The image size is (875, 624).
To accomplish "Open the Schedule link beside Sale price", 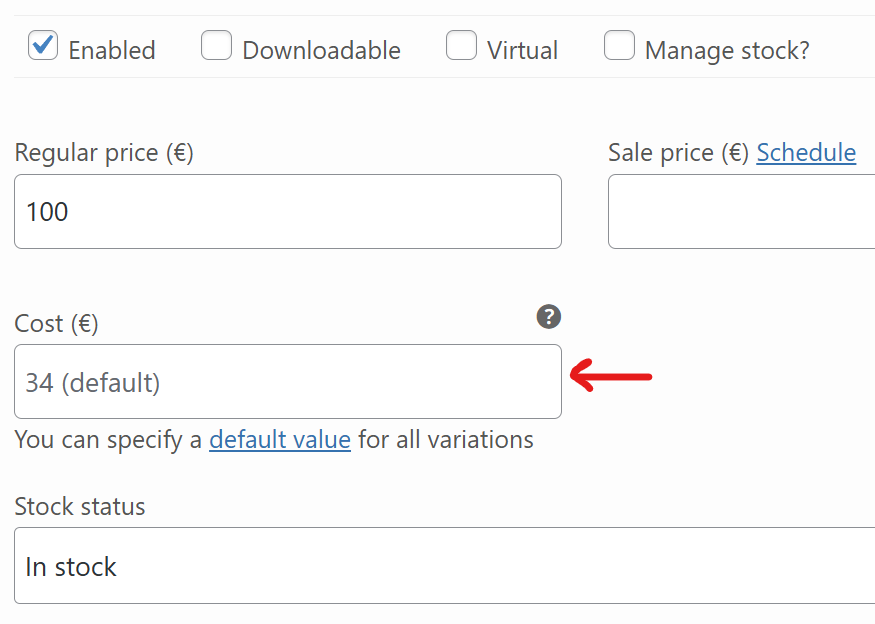I will tap(806, 153).
